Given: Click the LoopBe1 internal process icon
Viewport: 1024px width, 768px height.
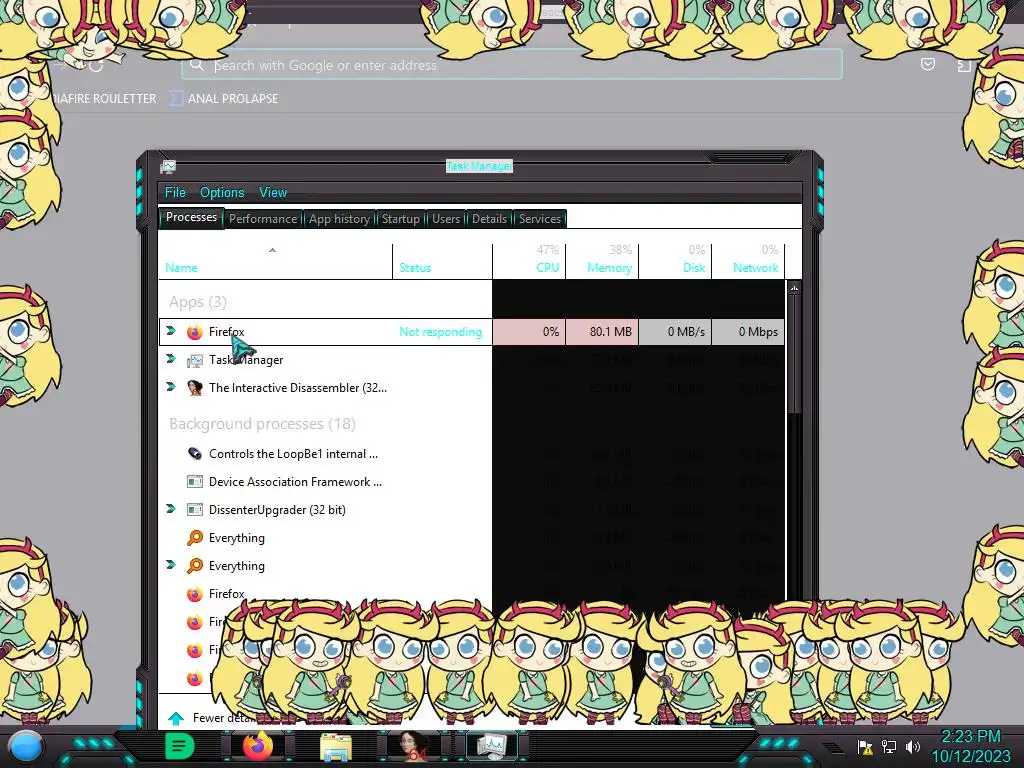Looking at the screenshot, I should pos(195,454).
